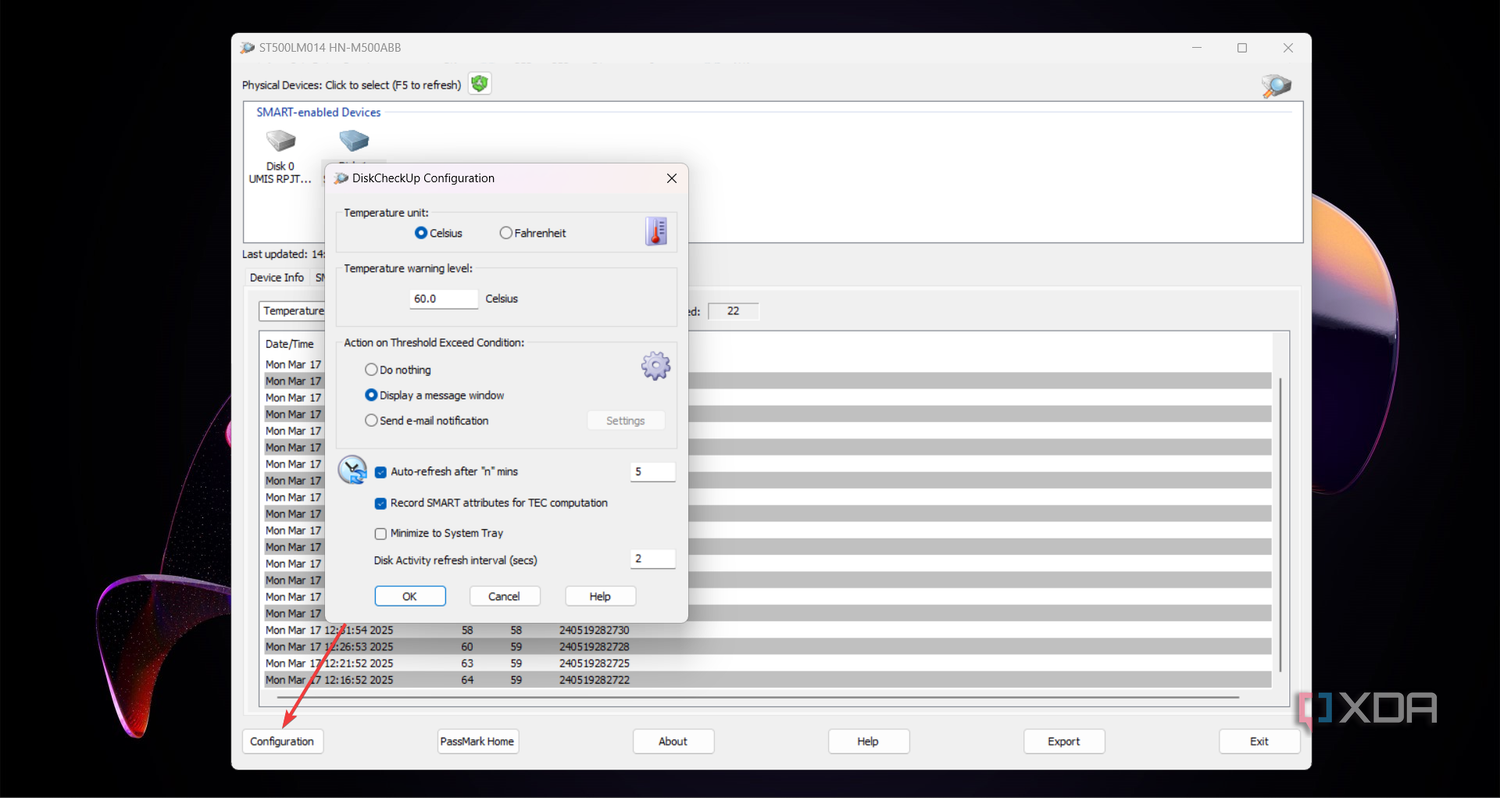Close the DiskCheckUp Configuration dialog
Viewport: 1500px width, 798px height.
[x=671, y=178]
